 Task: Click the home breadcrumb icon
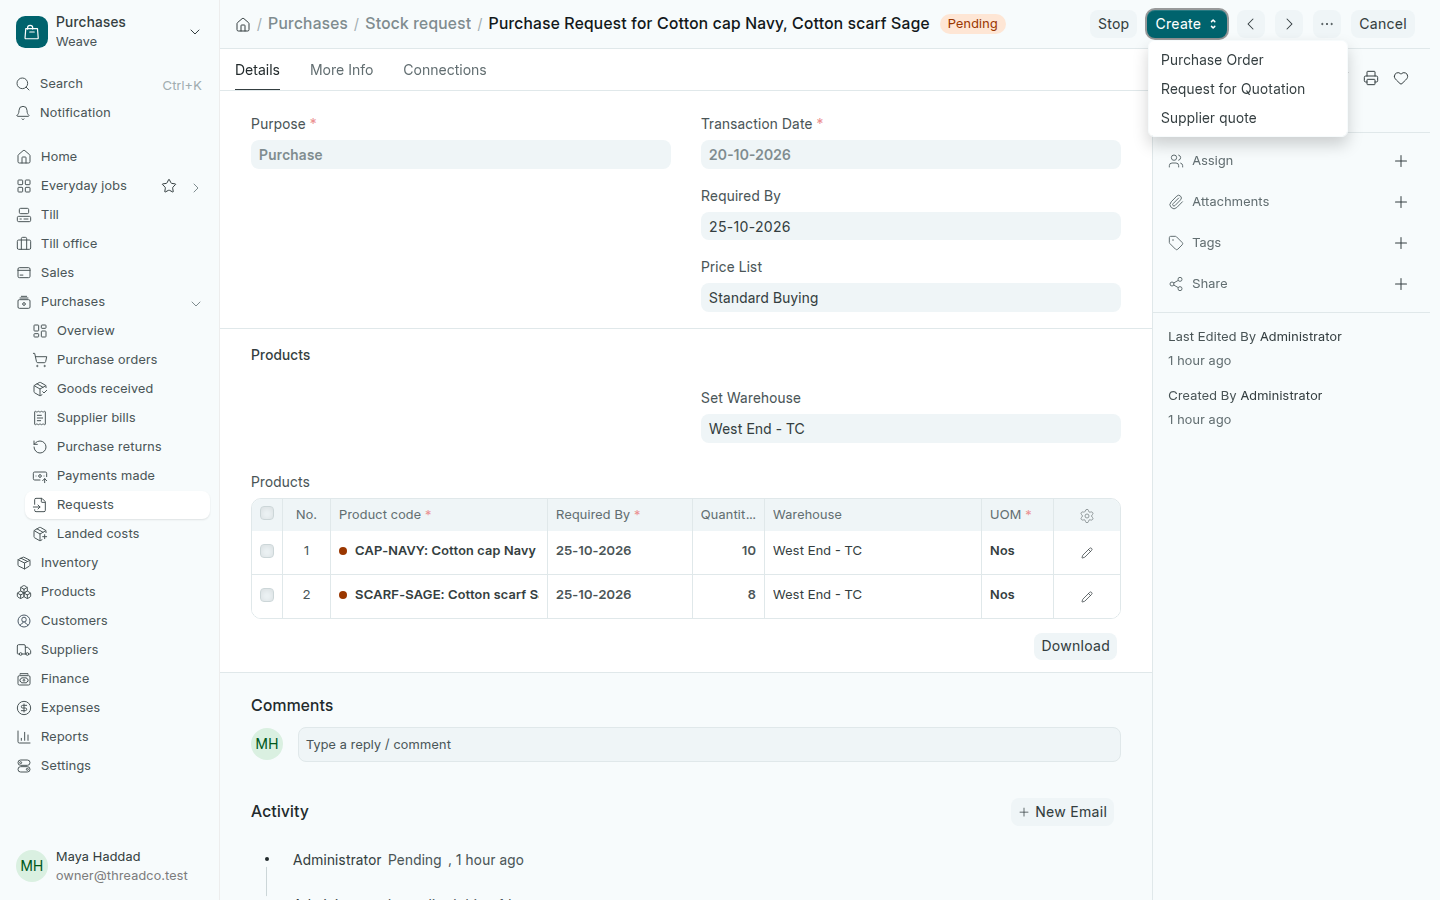[x=243, y=24]
